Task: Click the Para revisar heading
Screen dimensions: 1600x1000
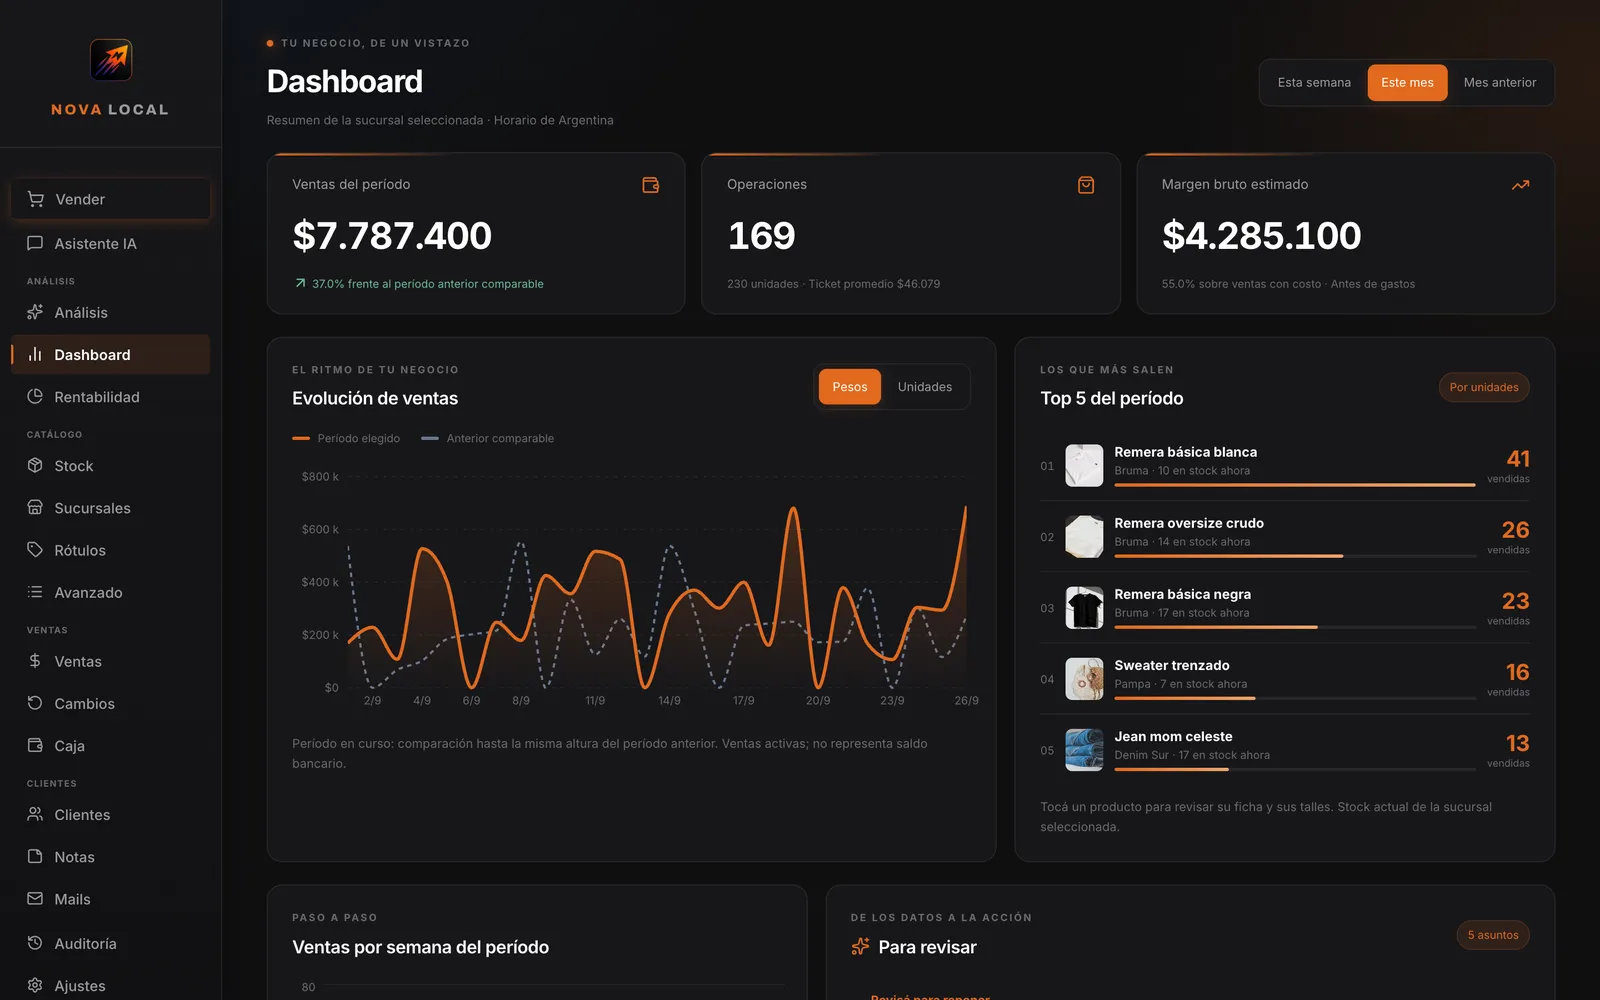Action: coord(927,947)
